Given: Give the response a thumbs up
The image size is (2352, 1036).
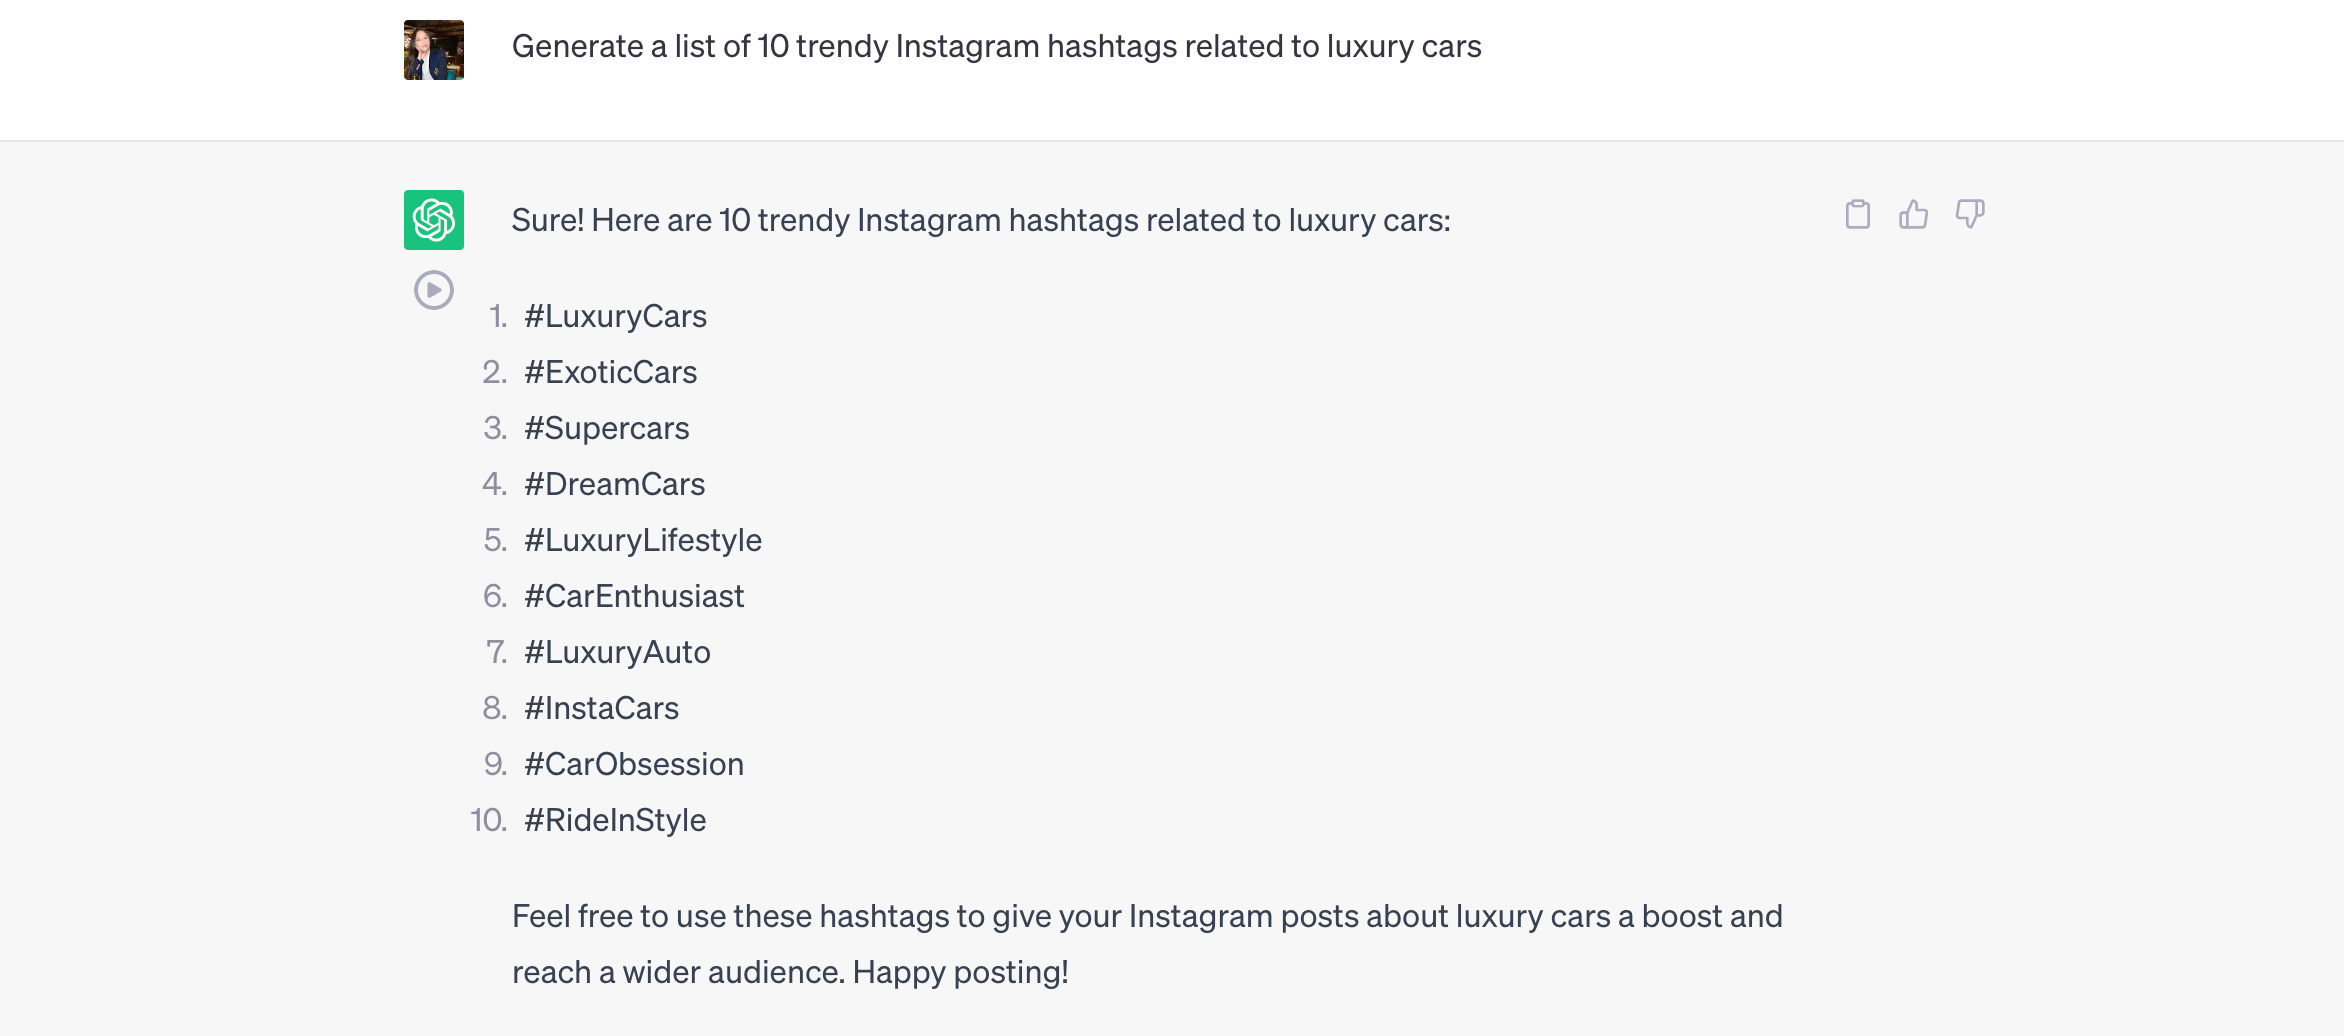Looking at the screenshot, I should point(1913,214).
